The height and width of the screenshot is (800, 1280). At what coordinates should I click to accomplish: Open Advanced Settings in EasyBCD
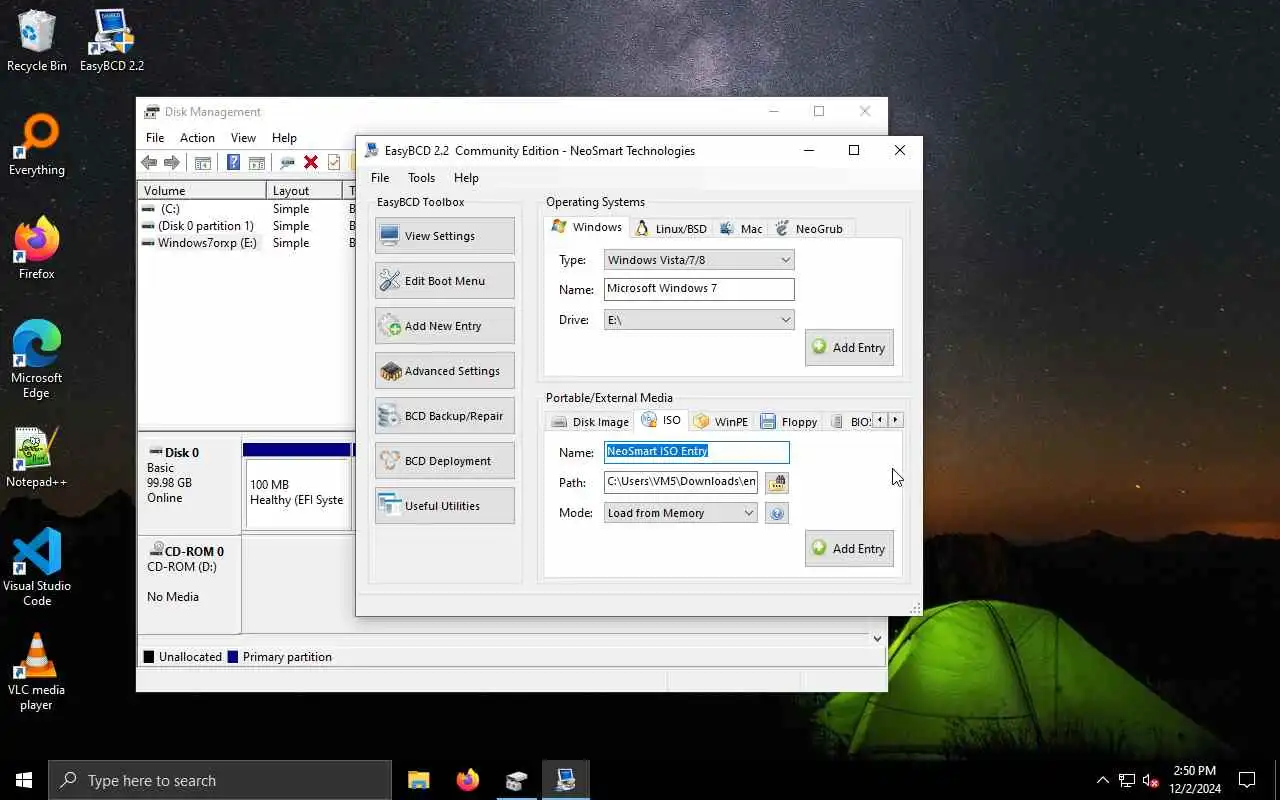pyautogui.click(x=445, y=371)
